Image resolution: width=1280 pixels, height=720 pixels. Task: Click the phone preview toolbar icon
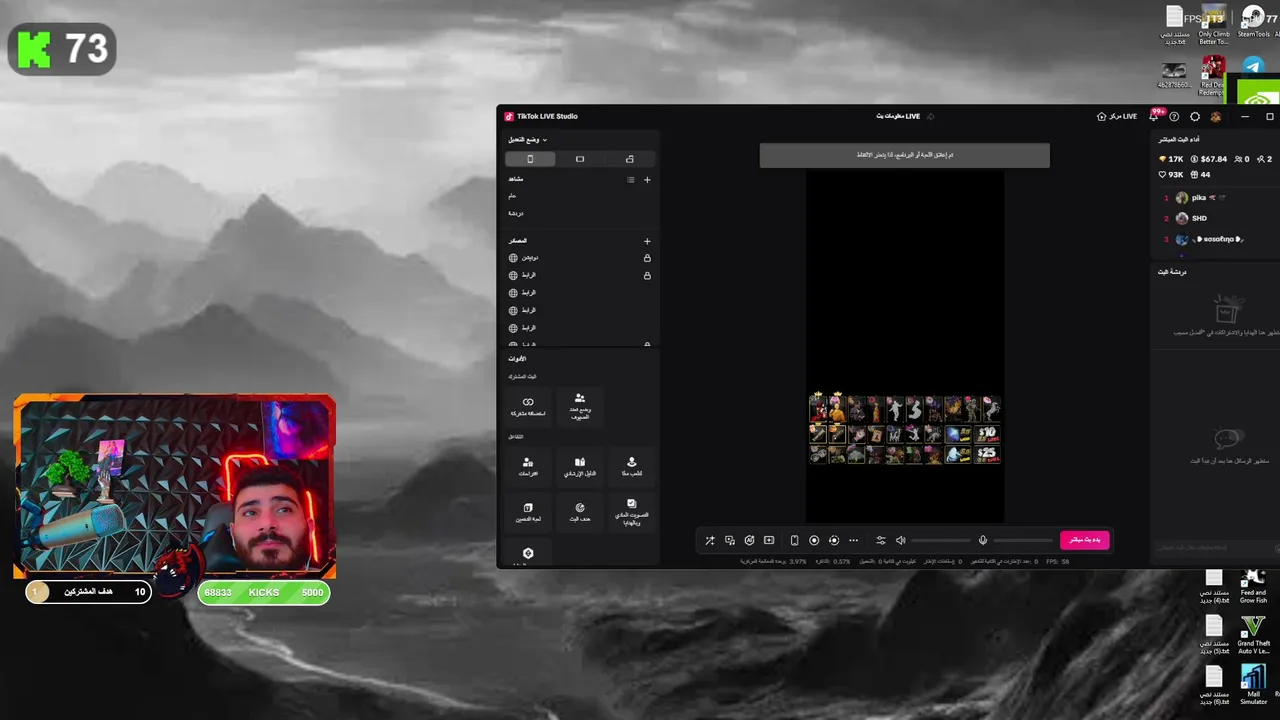point(794,540)
